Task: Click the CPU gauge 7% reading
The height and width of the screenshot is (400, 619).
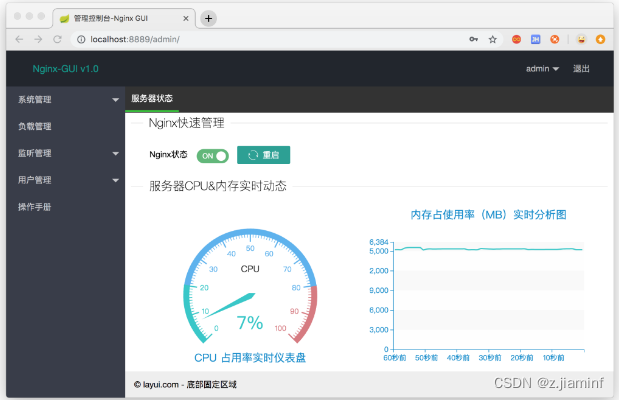Action: point(250,323)
